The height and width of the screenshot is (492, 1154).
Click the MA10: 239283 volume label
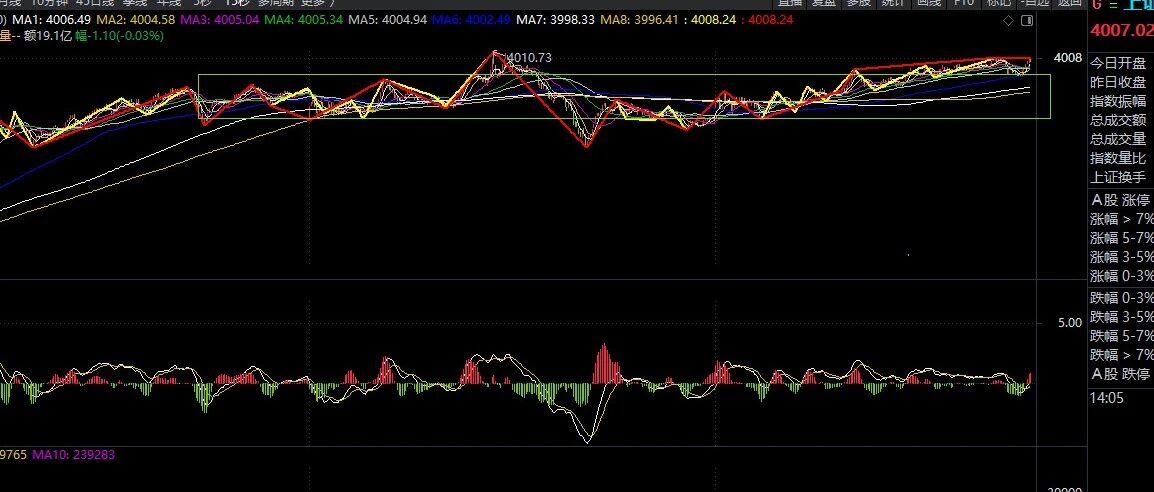[73, 454]
